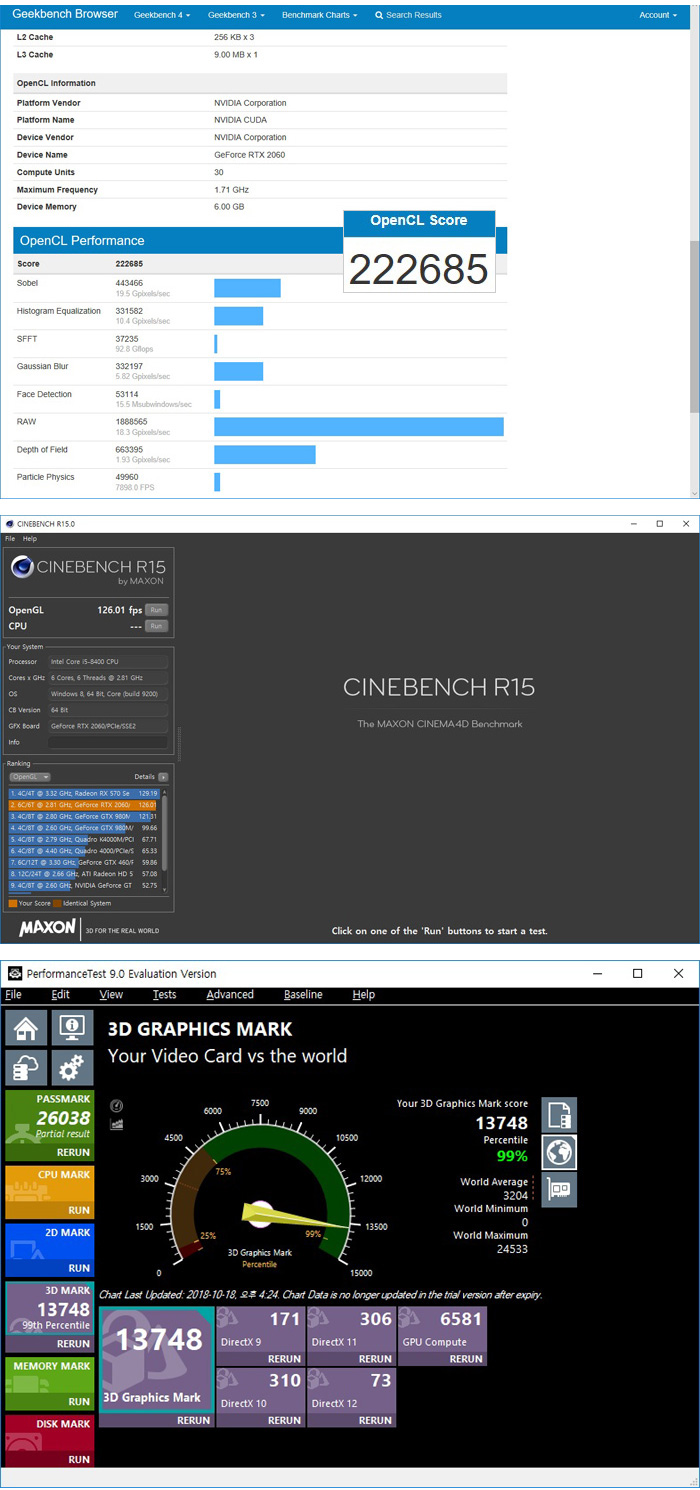Viewport: 700px width, 1490px height.
Task: Open PerformanceTest Tests menu
Action: coord(164,994)
